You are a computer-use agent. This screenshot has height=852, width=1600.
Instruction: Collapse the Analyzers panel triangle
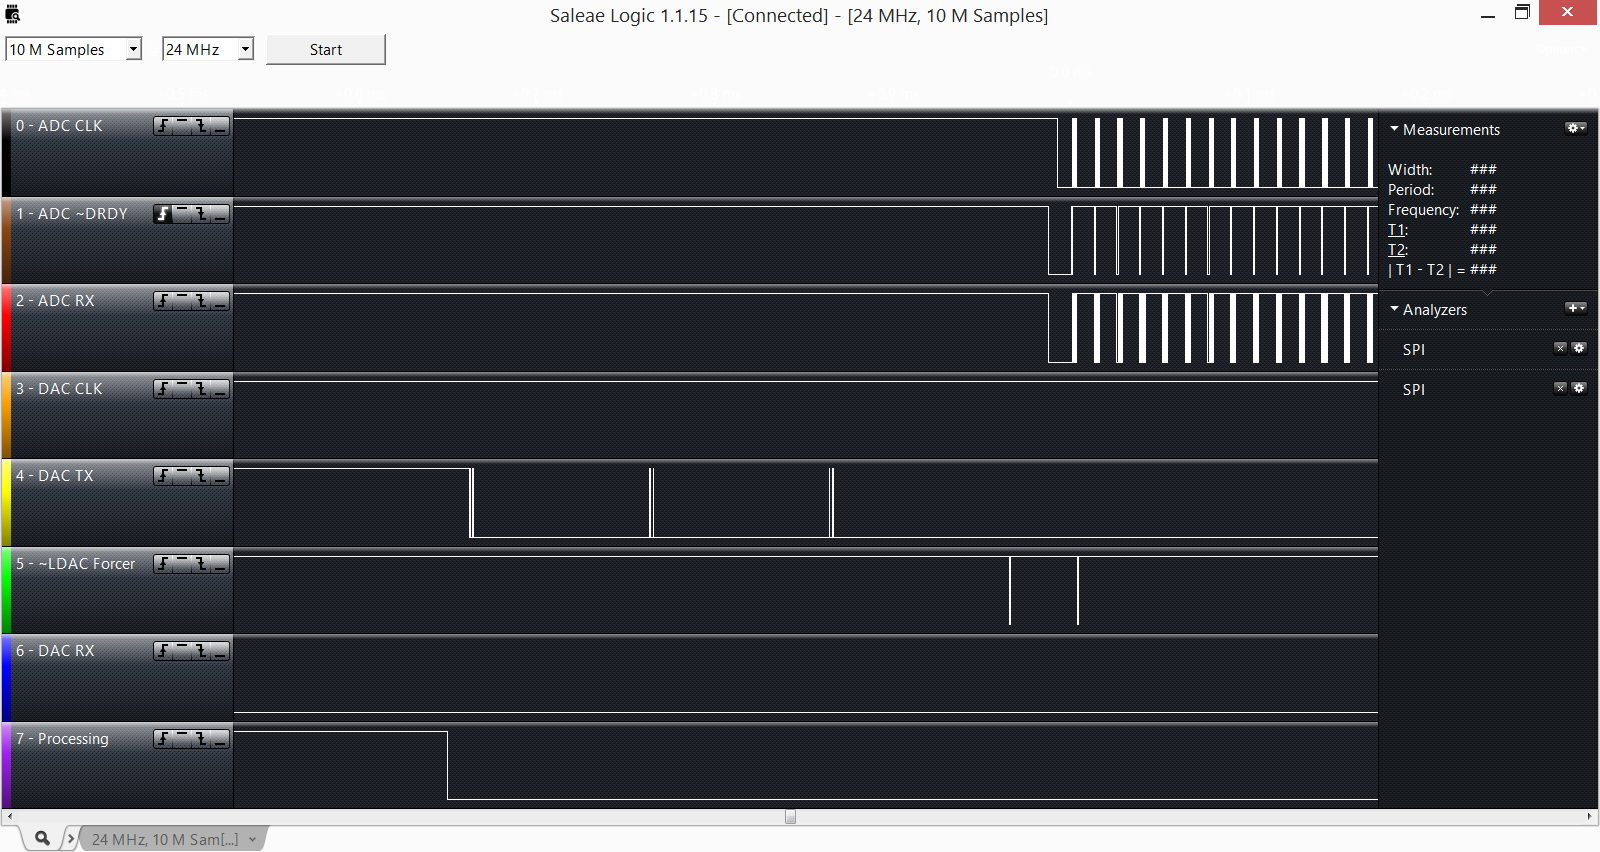(x=1394, y=309)
